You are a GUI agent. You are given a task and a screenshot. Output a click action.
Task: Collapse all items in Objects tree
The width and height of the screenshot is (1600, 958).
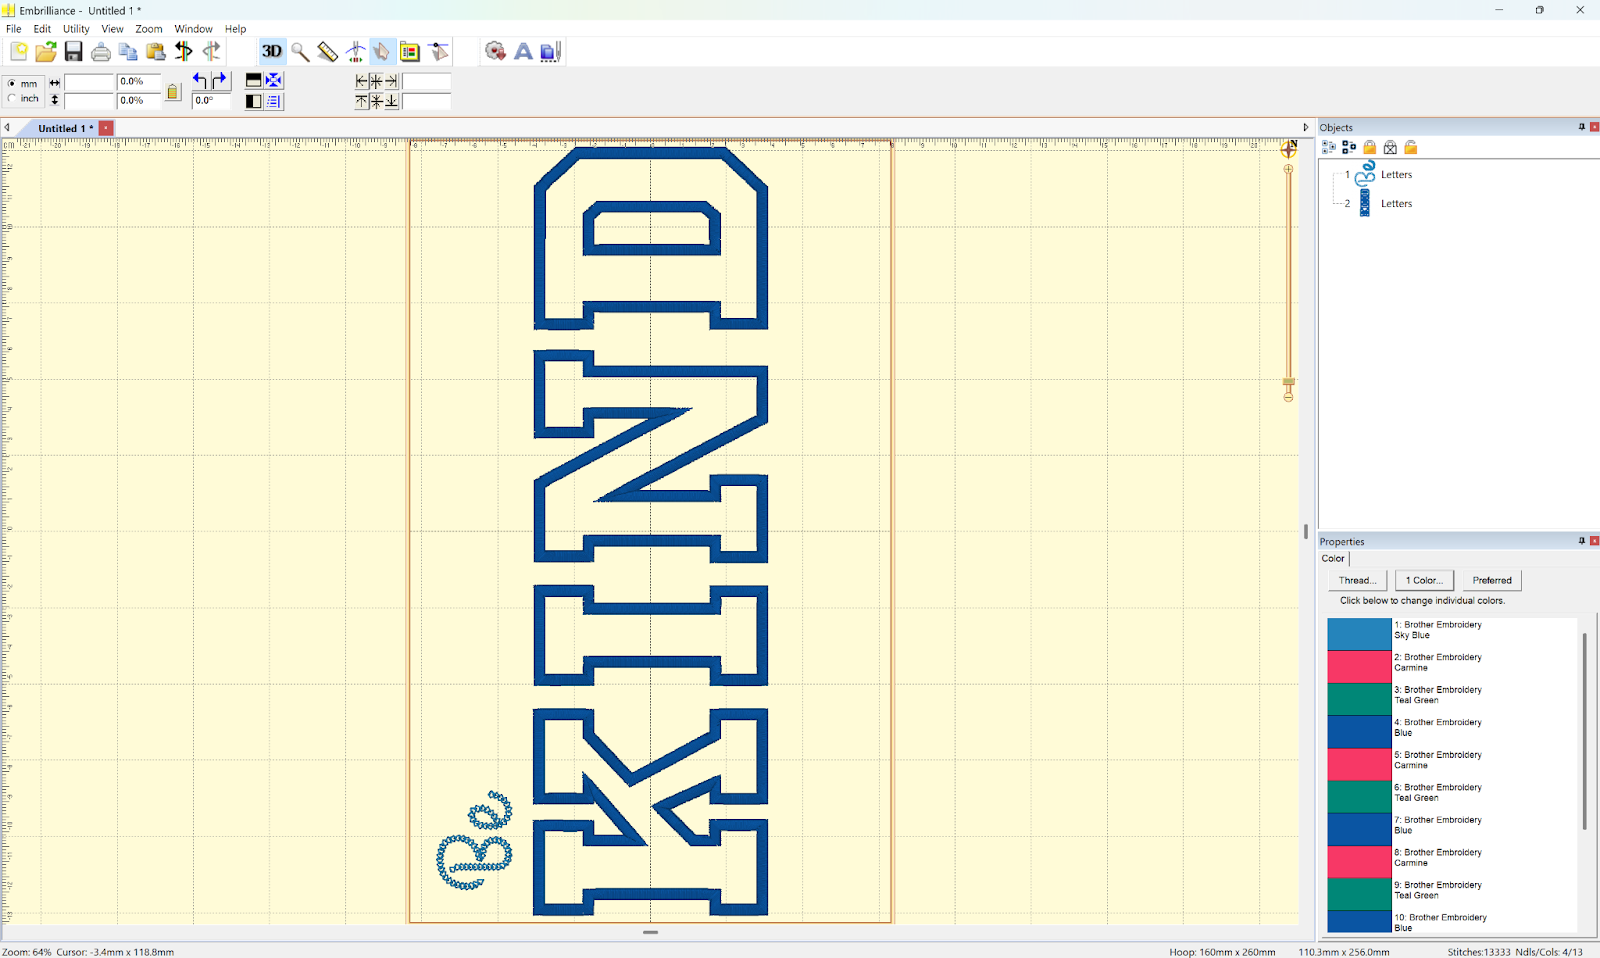pyautogui.click(x=1349, y=147)
